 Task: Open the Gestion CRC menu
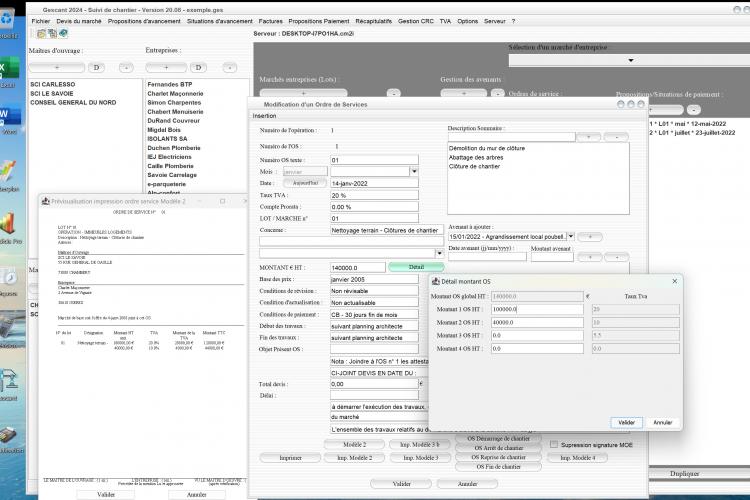416,21
